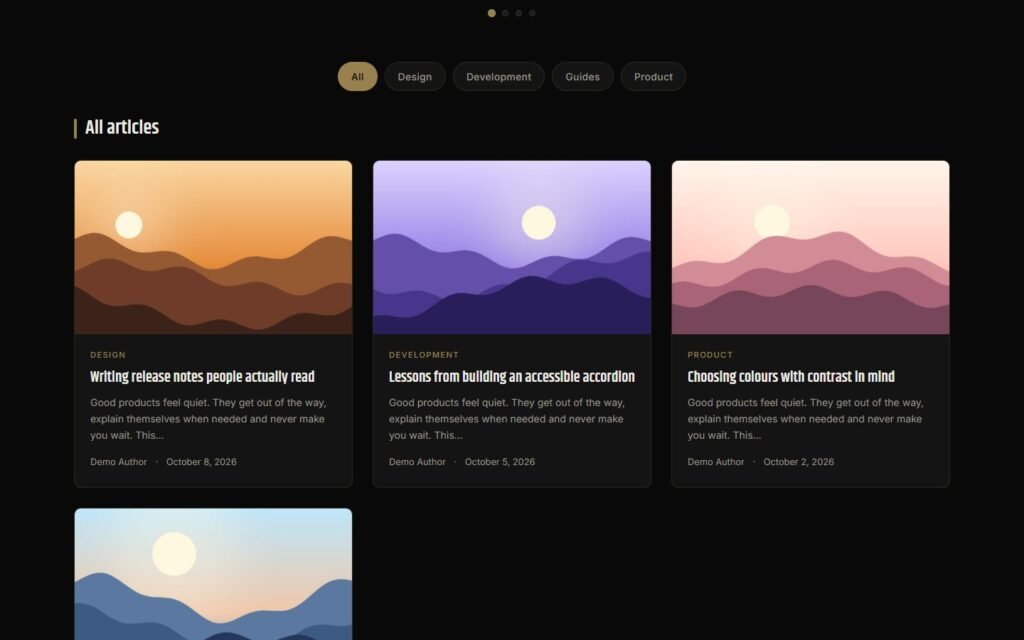
Task: Click the DESIGN category label
Action: click(x=108, y=355)
